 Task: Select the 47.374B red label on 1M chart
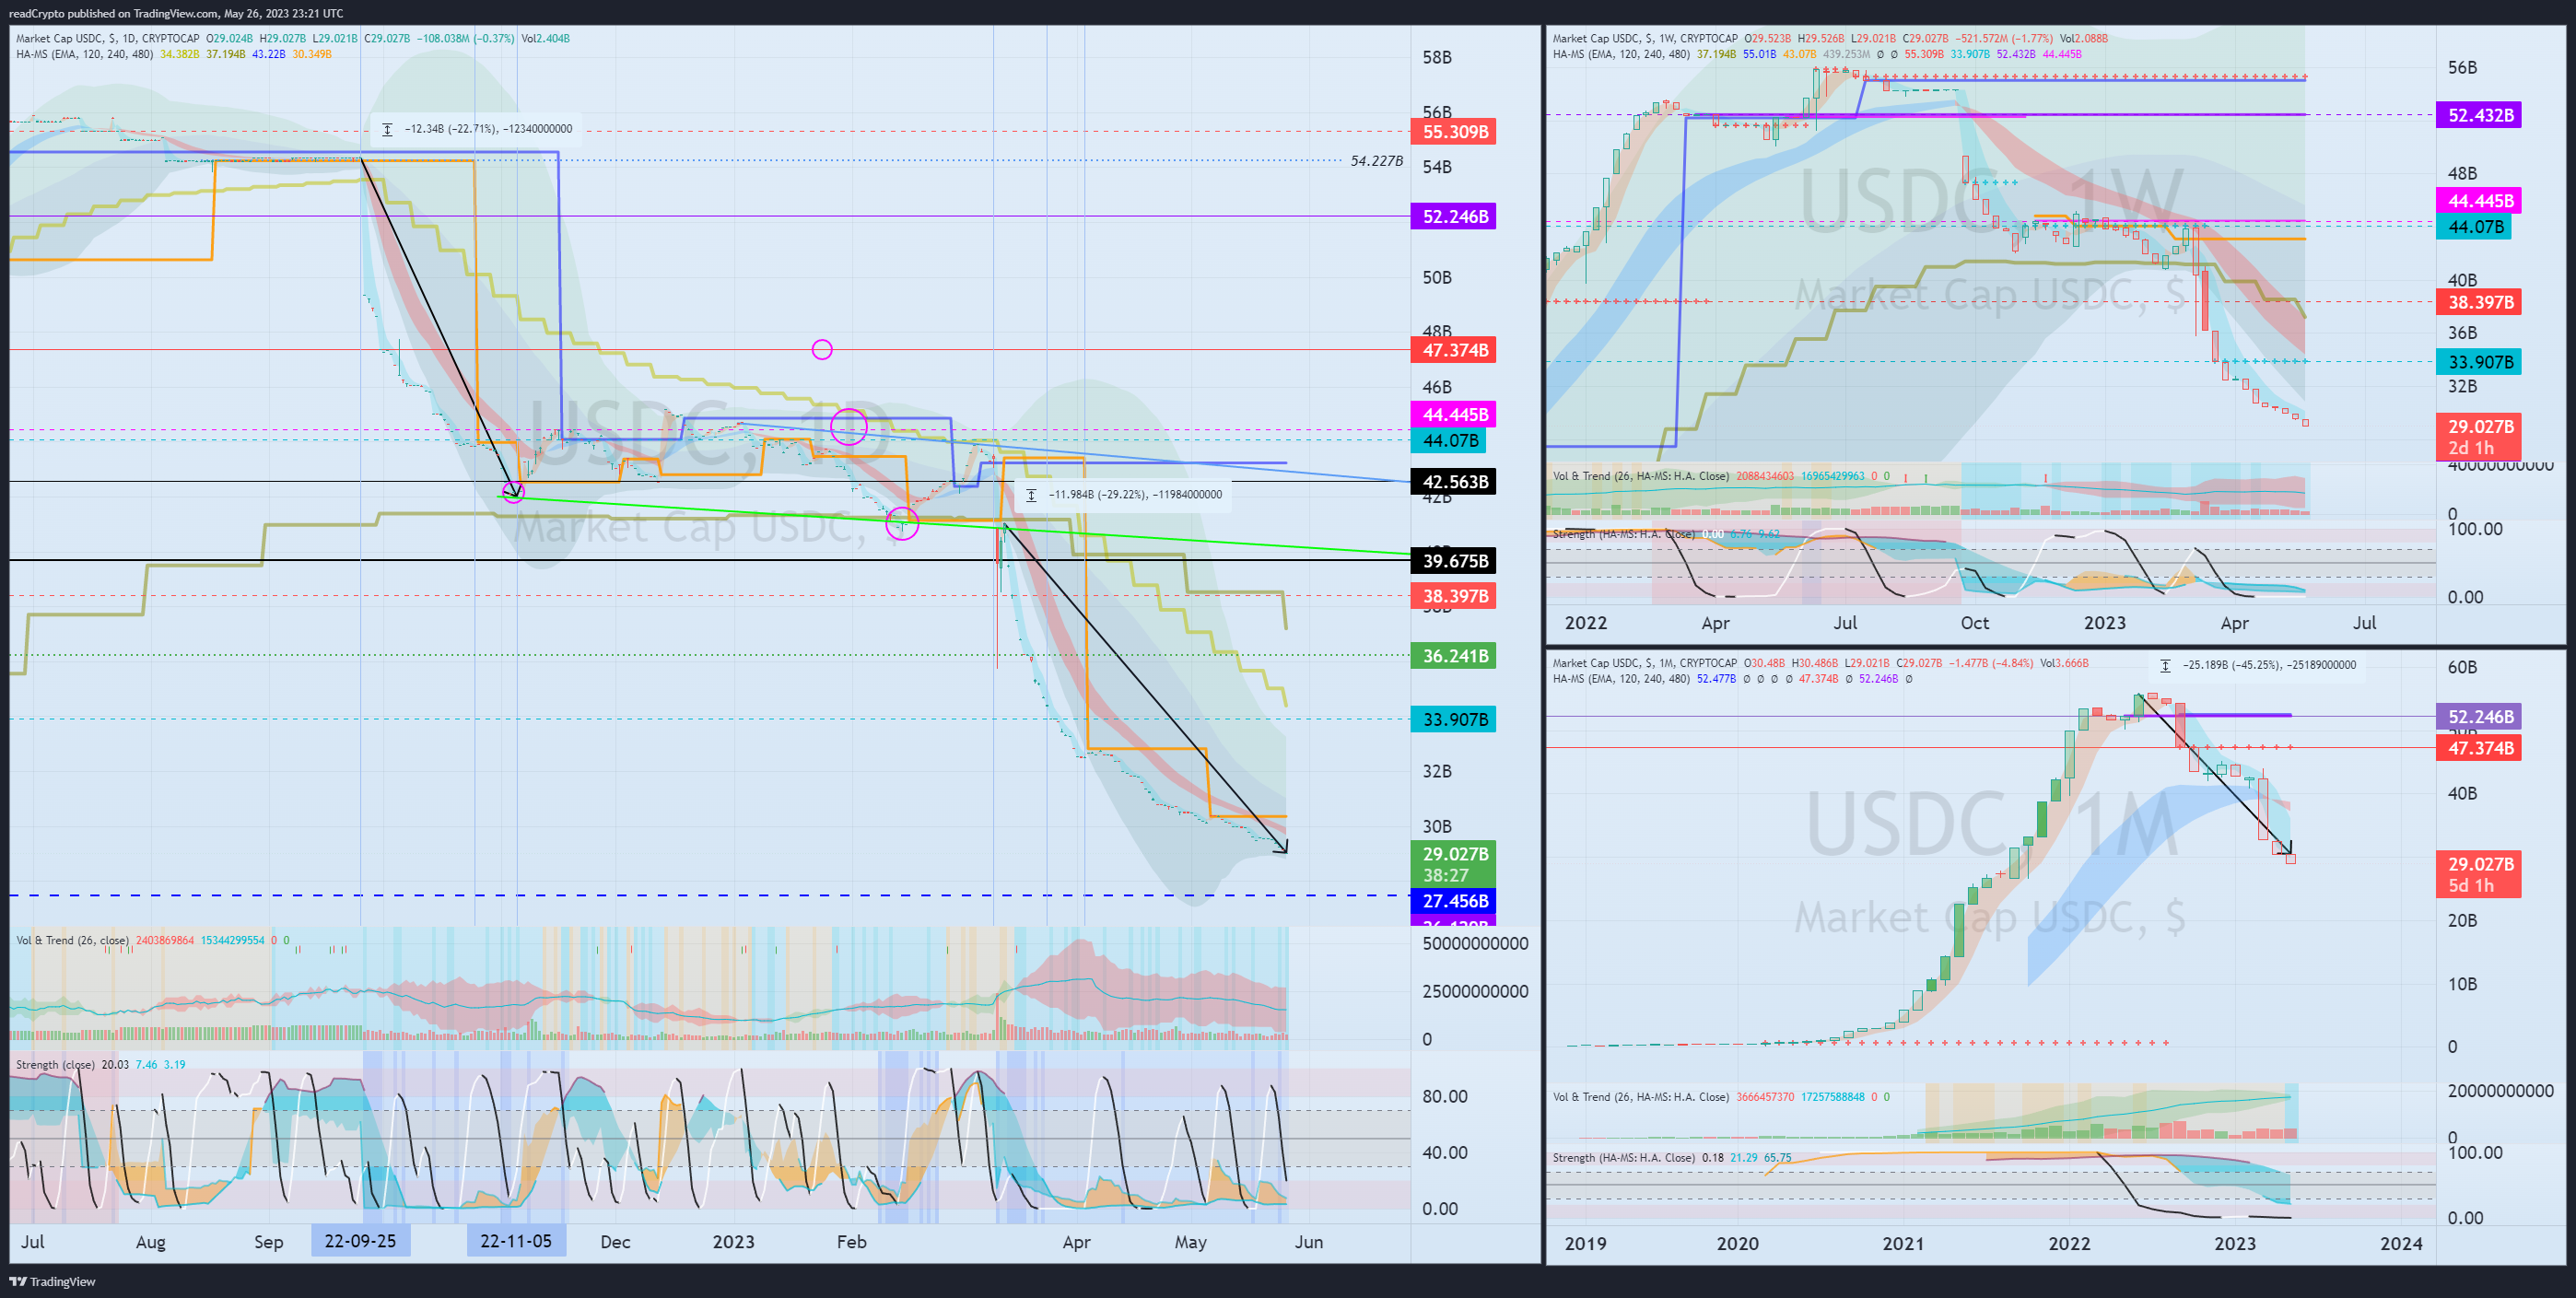(2479, 748)
